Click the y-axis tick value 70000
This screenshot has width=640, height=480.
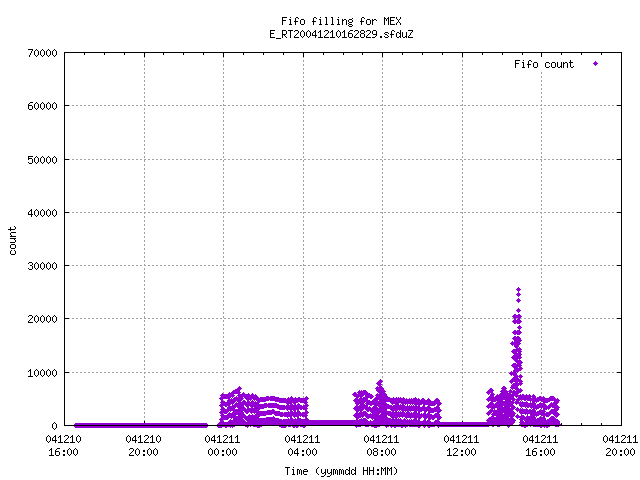point(42,53)
